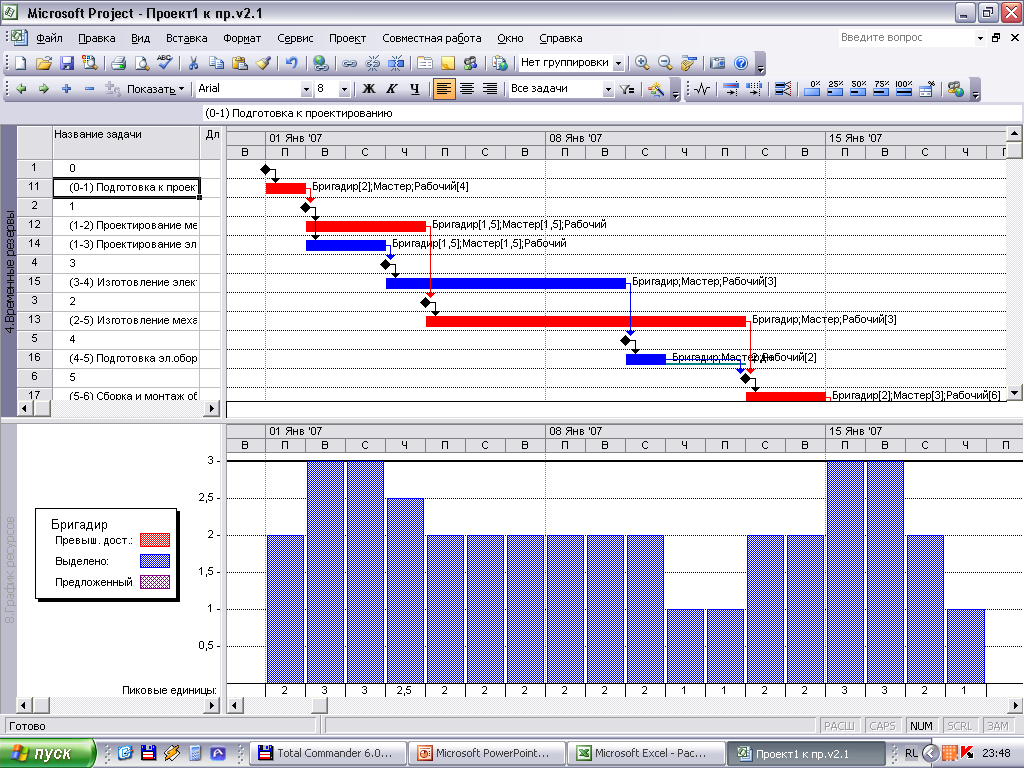Switch to Total Commander taskbar window
Viewport: 1024px width, 768px height.
point(328,753)
